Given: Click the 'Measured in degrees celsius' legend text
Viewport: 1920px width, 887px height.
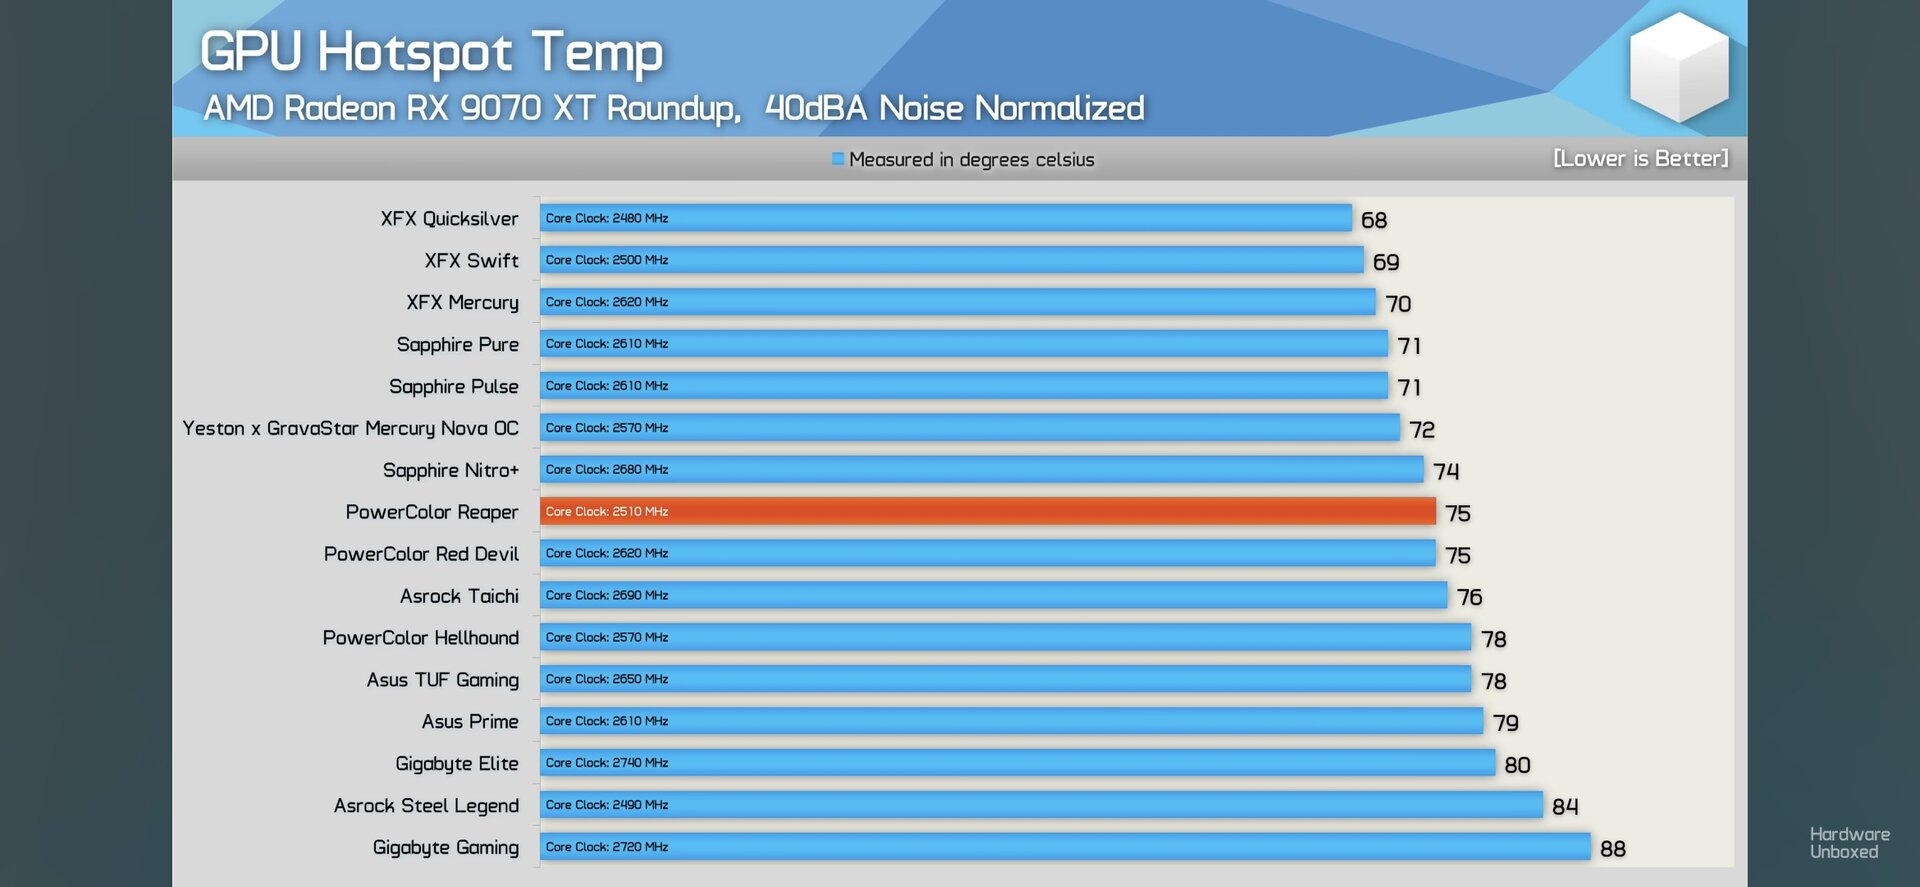Looking at the screenshot, I should click(x=971, y=160).
